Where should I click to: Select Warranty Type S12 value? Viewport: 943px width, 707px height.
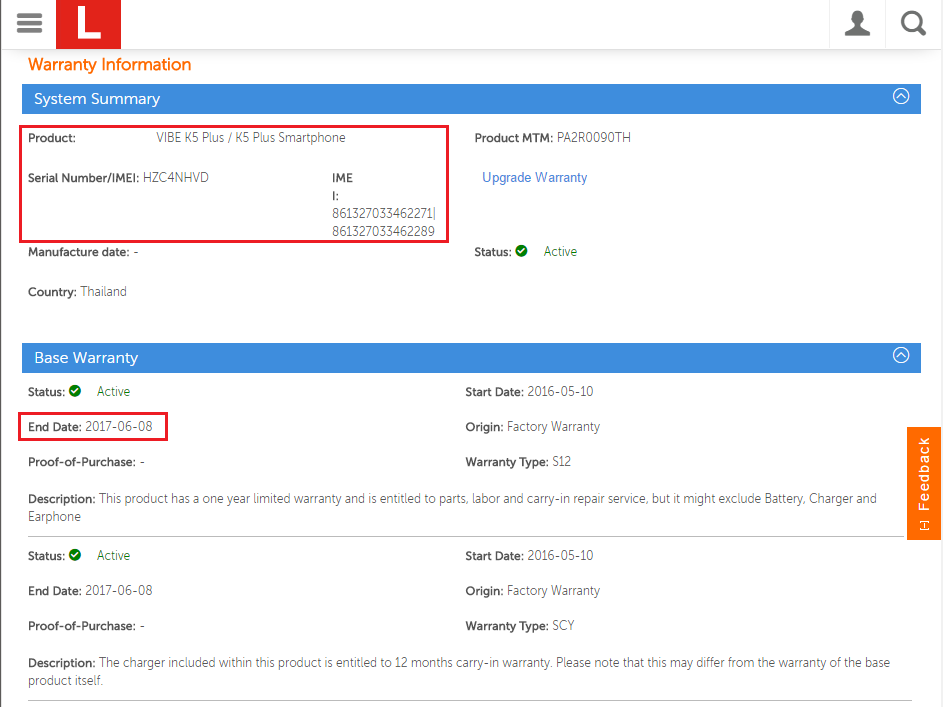click(x=561, y=462)
